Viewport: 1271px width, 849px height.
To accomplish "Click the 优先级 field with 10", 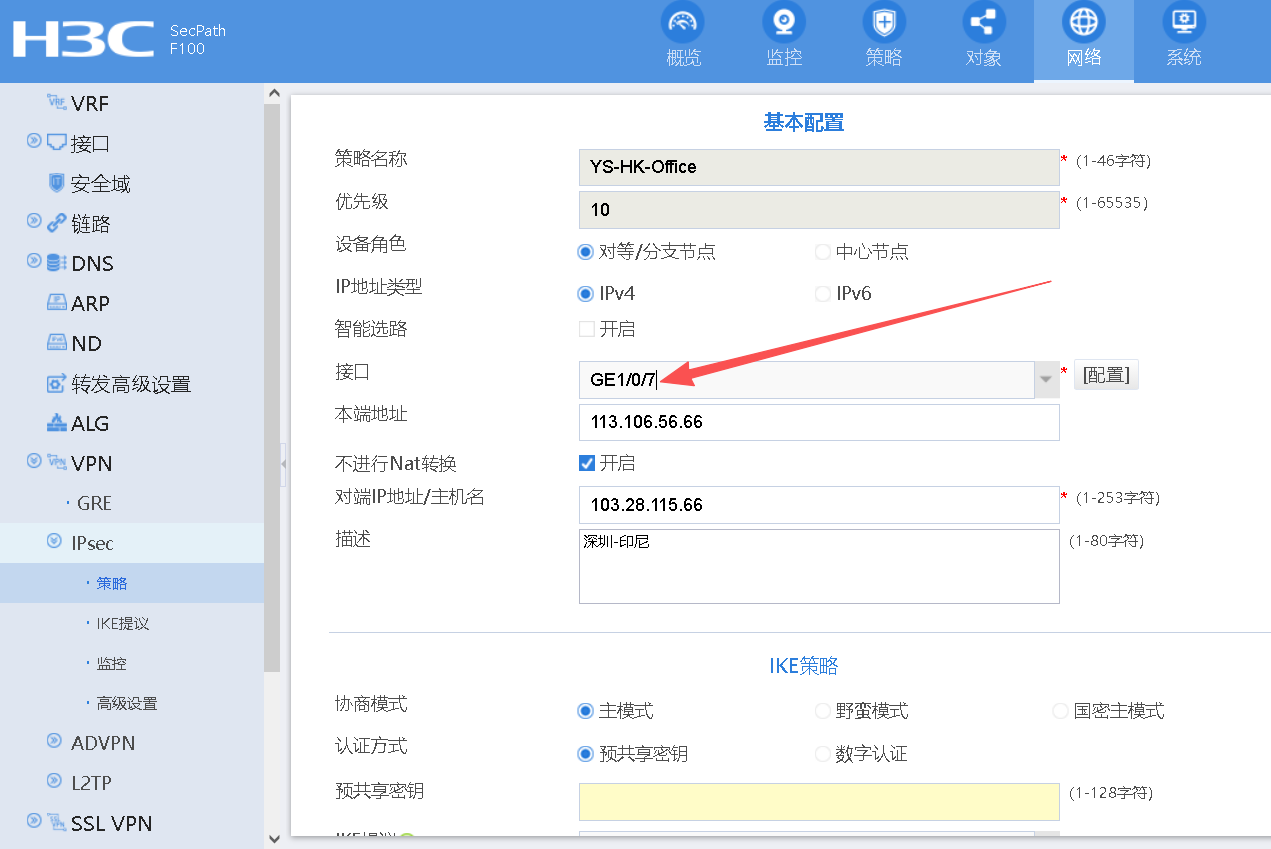I will coord(819,210).
